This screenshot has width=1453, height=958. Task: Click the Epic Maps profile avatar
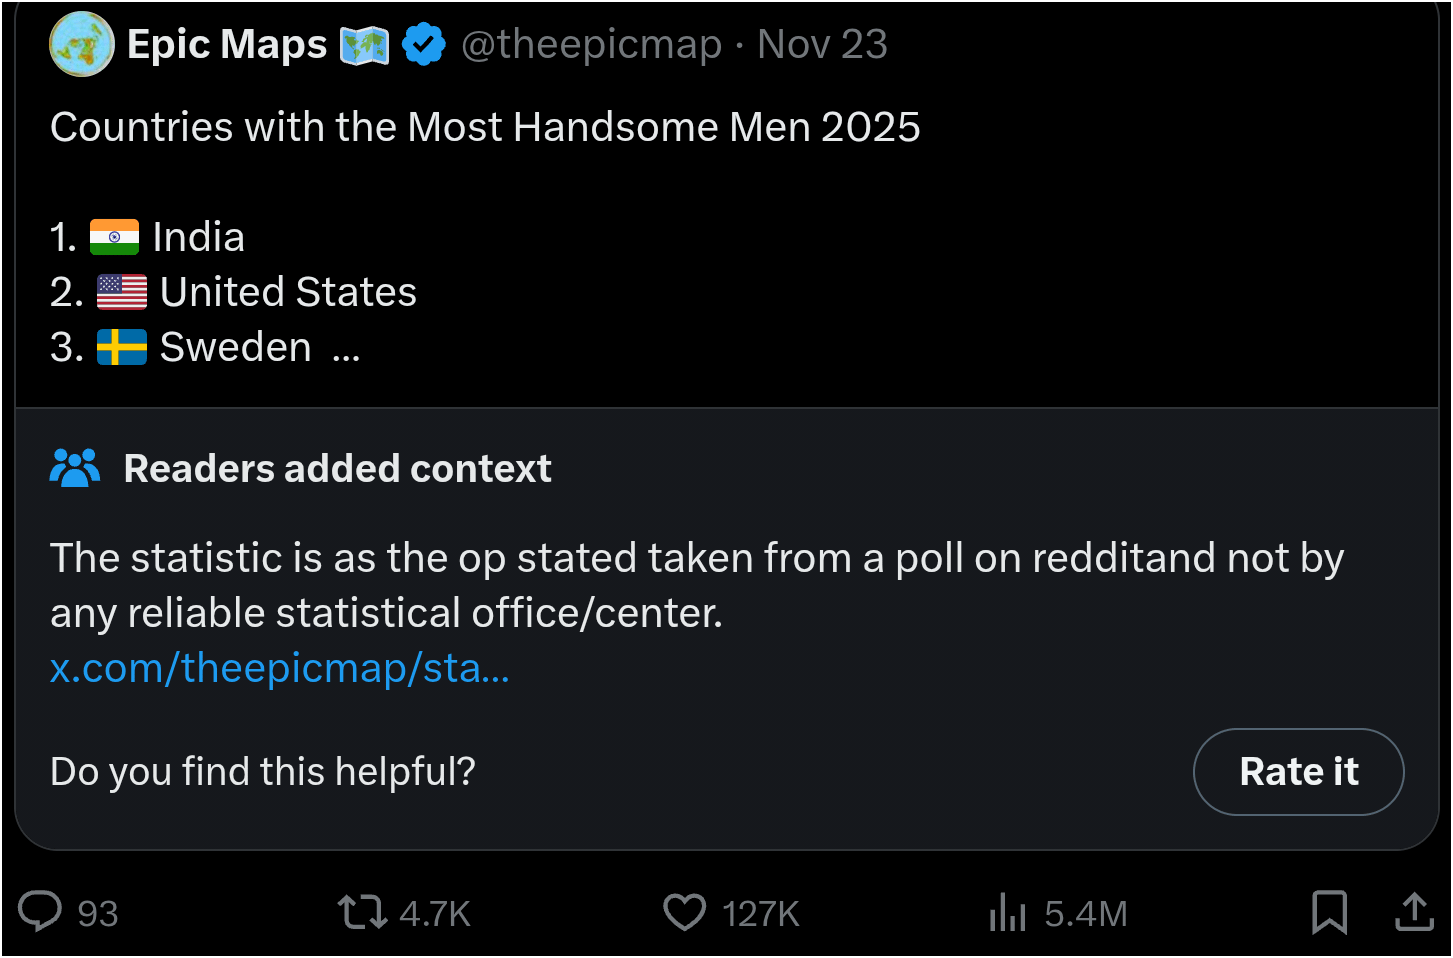point(82,45)
